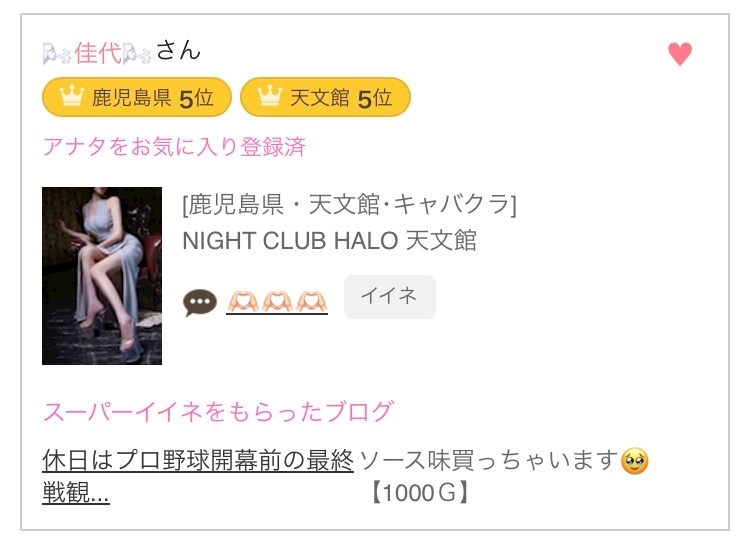The image size is (750, 544).
Task: Click the speech bubble comment icon
Action: (200, 302)
